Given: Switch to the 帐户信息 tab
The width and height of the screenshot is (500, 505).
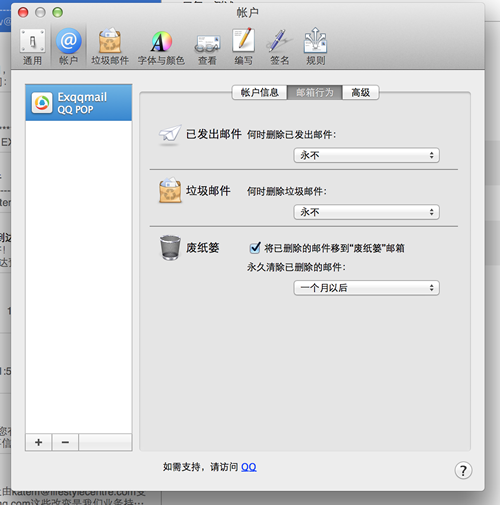Looking at the screenshot, I should click(259, 92).
